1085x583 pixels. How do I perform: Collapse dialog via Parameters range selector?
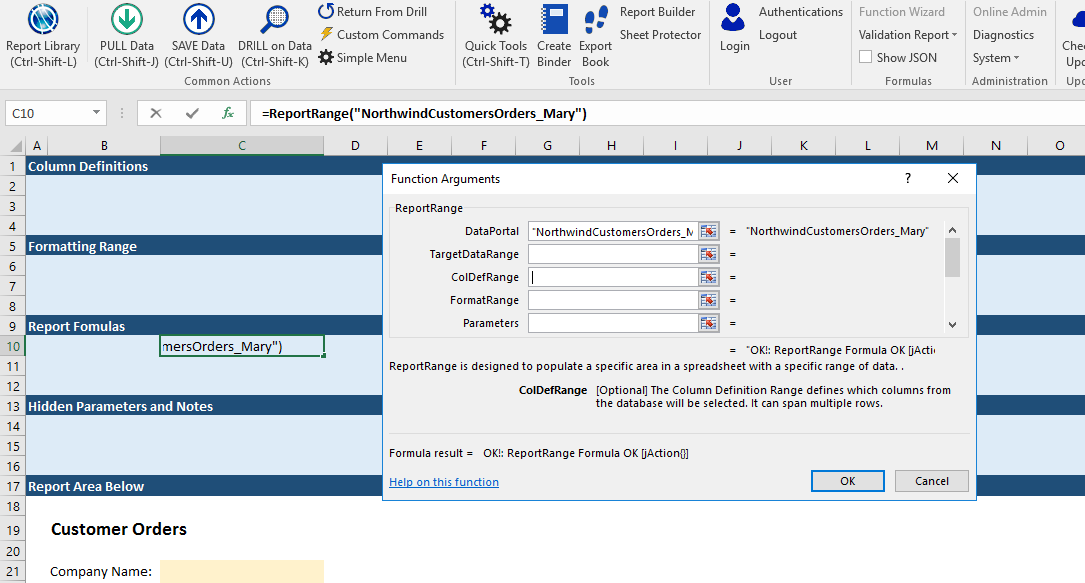[x=709, y=323]
